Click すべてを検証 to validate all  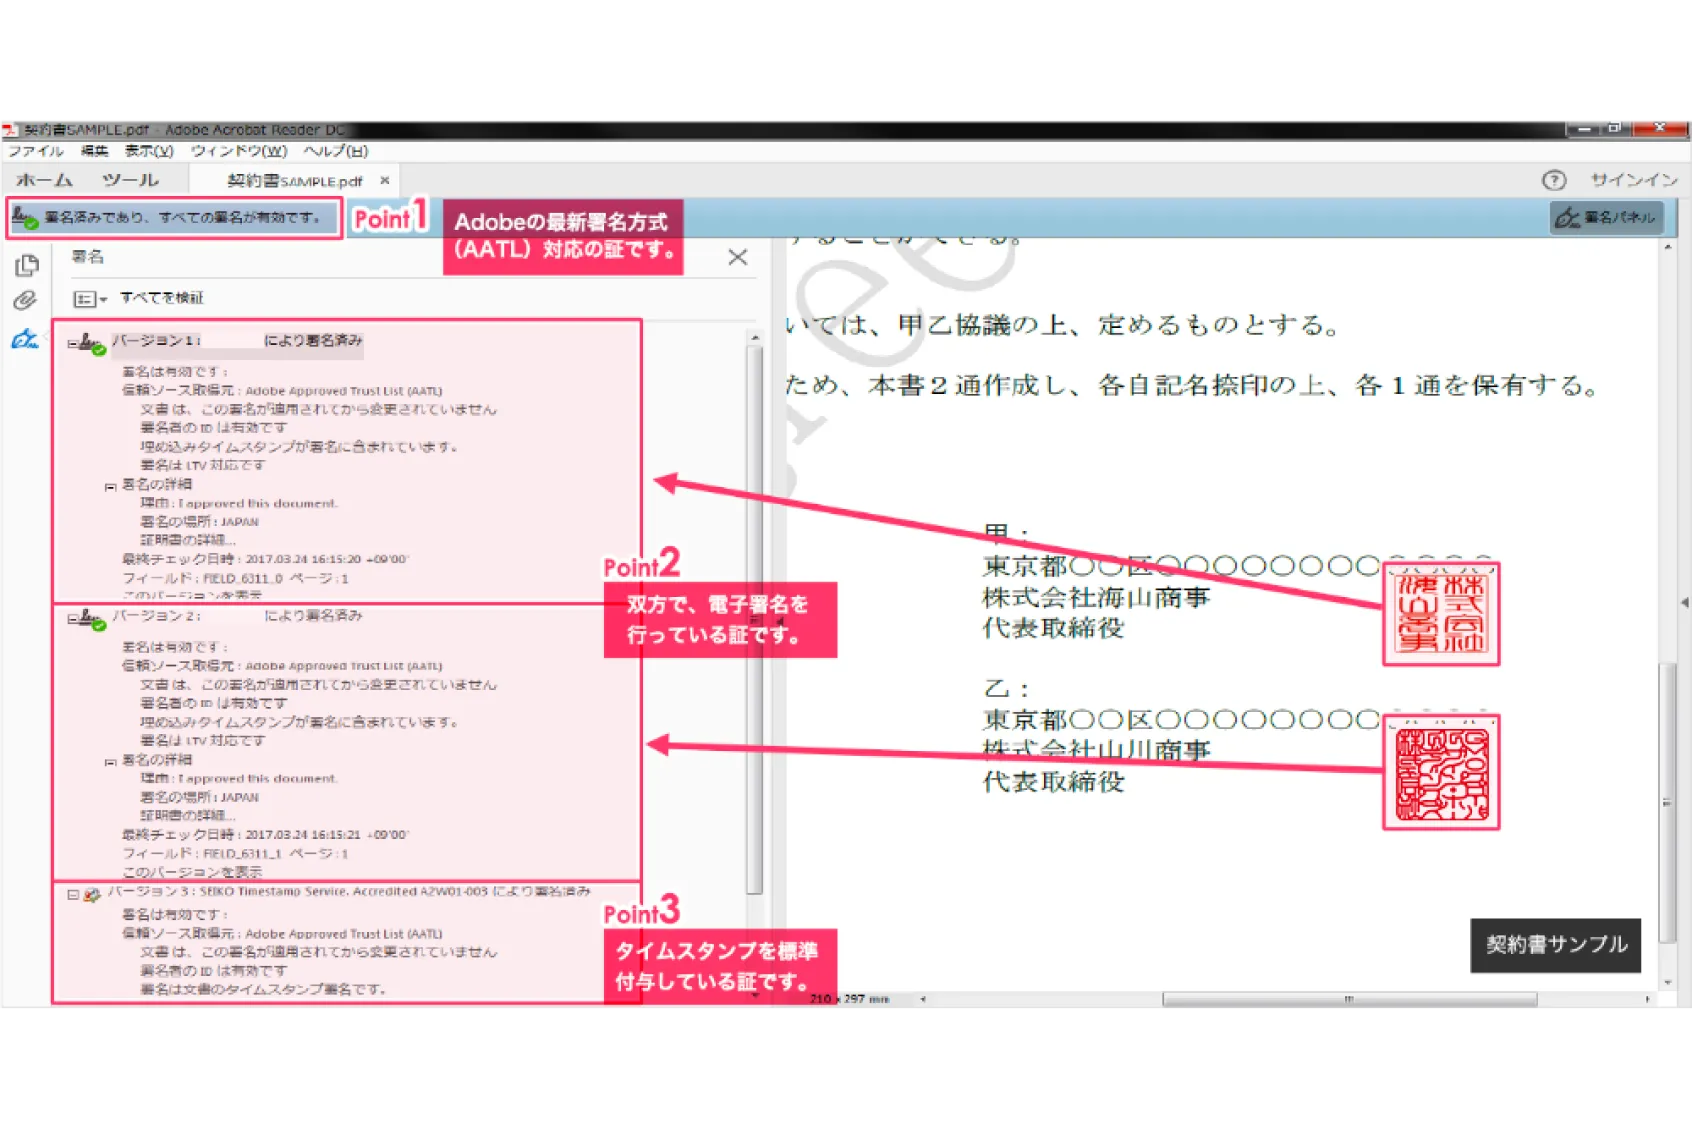tap(161, 298)
